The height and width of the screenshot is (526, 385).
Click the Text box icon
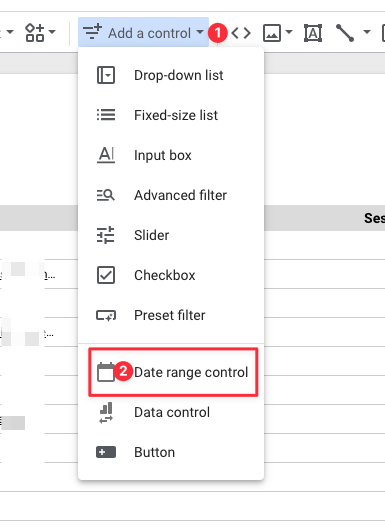(x=313, y=33)
